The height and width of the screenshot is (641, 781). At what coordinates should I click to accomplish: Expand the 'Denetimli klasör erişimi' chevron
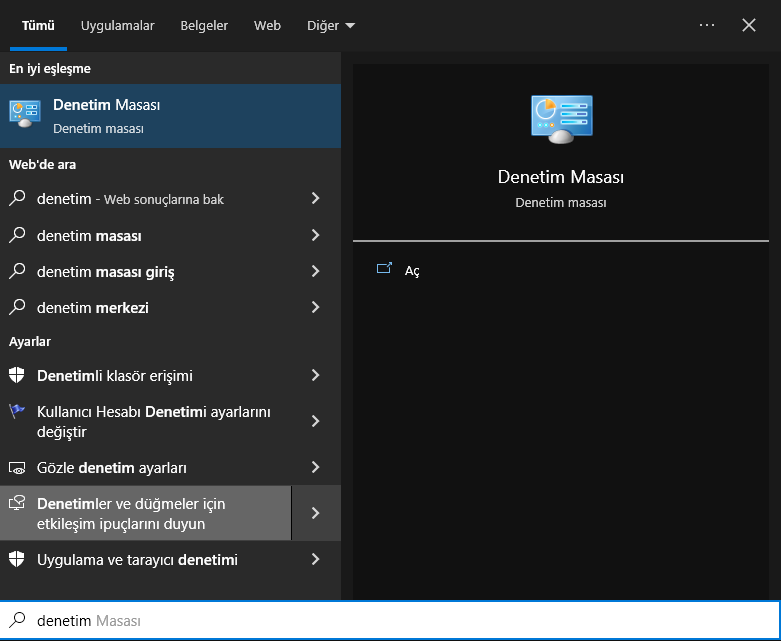[x=316, y=376]
